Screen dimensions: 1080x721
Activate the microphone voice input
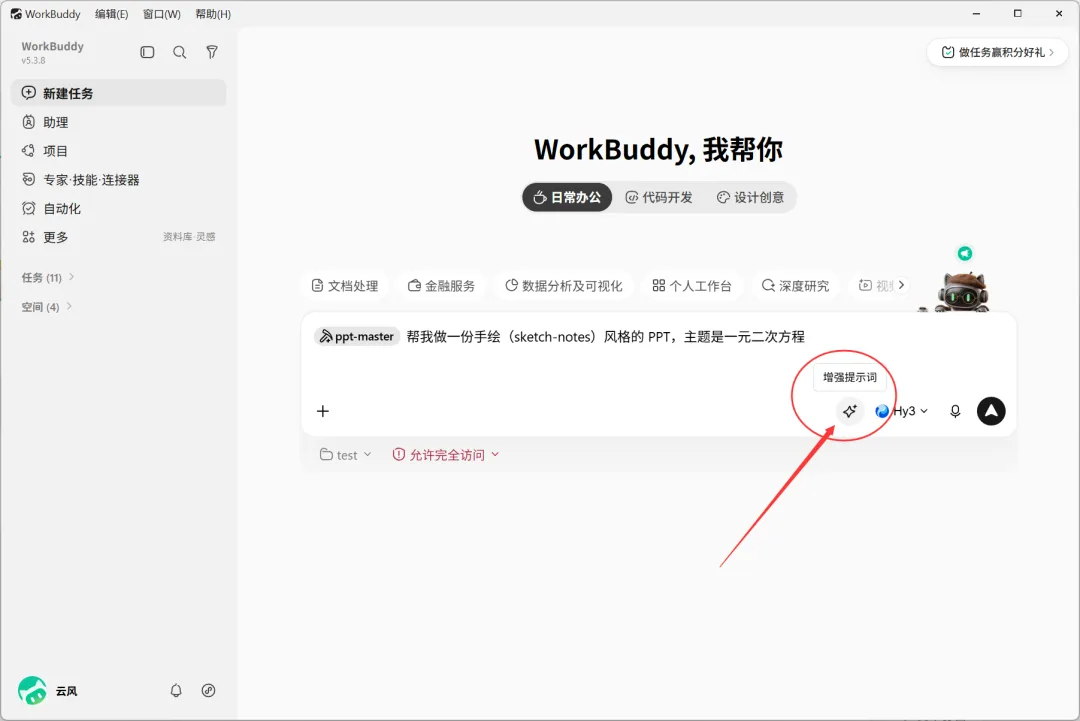[x=955, y=411]
